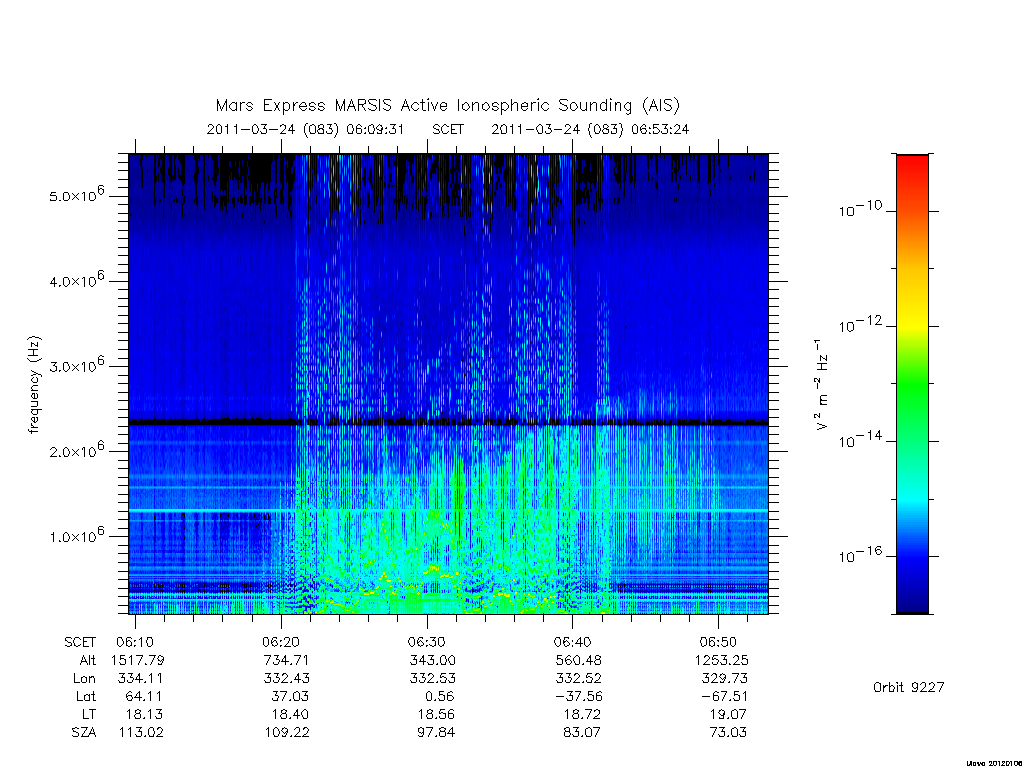Viewport: 1024px width, 768px height.
Task: Click the '1.0×10^6' frequency tick label
Action: (x=76, y=536)
